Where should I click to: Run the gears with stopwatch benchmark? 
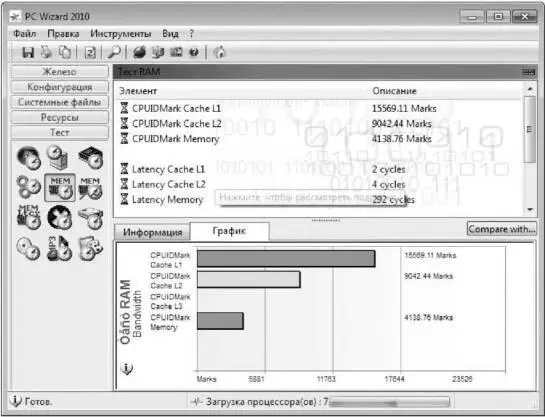click(29, 187)
